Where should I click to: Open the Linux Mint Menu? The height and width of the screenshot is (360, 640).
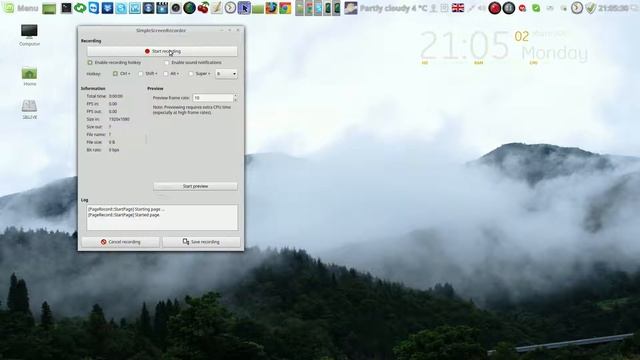pos(20,8)
